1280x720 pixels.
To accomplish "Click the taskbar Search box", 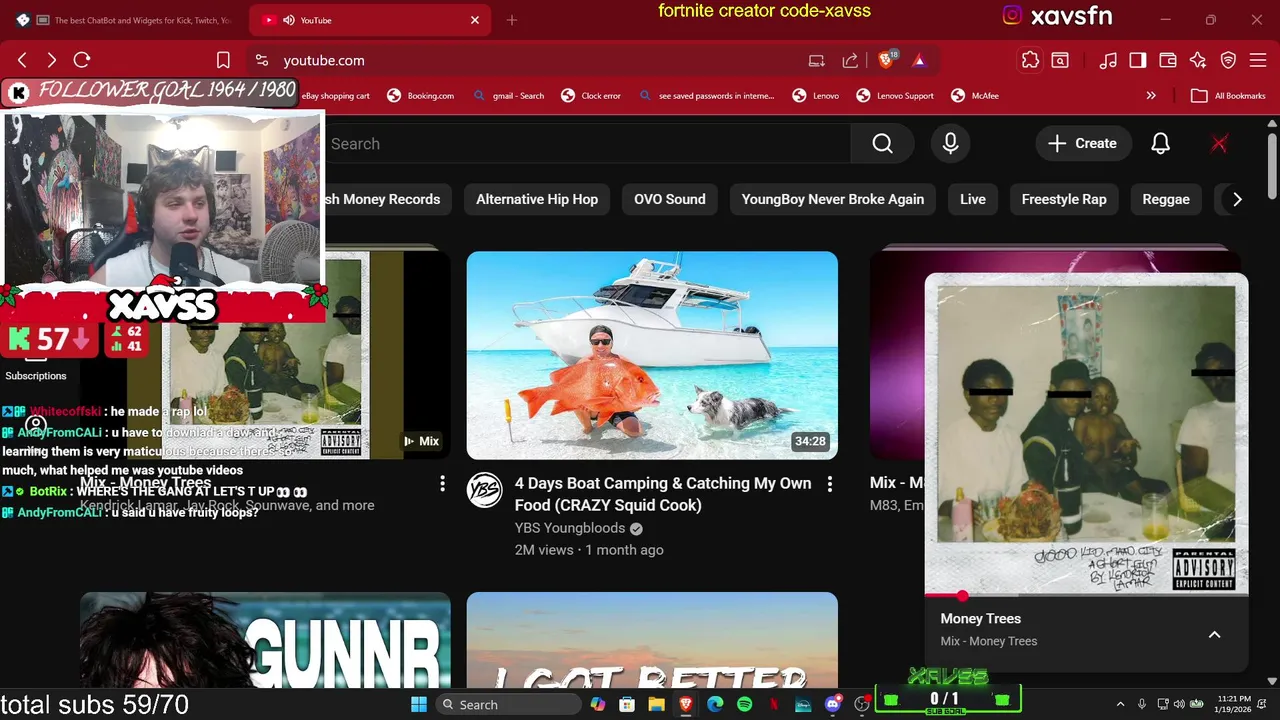I will coord(509,704).
